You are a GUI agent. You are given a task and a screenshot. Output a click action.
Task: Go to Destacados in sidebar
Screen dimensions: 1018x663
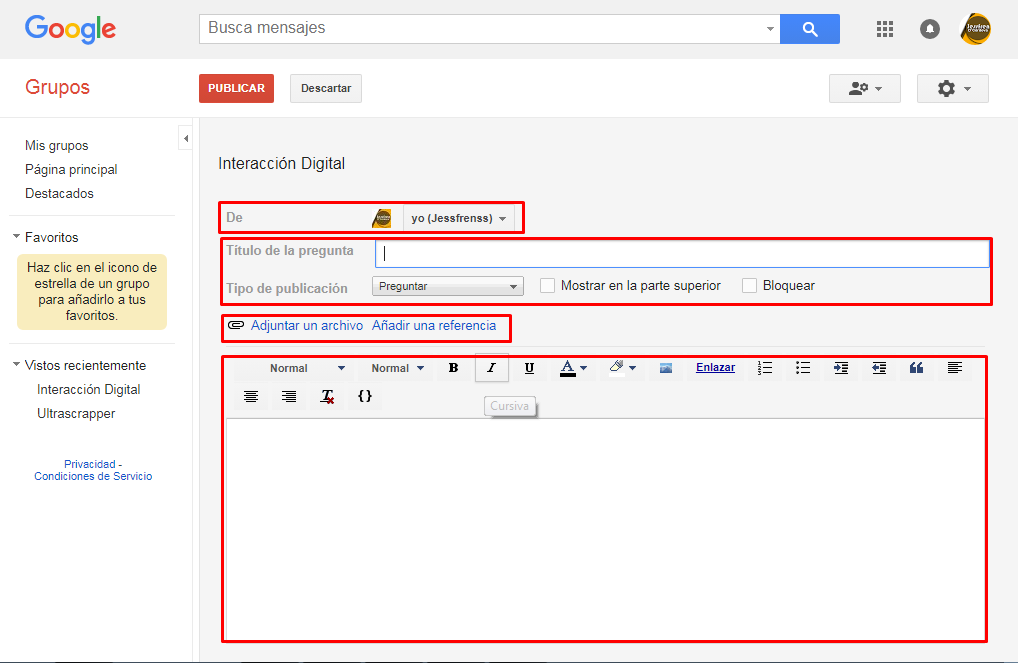click(x=59, y=194)
